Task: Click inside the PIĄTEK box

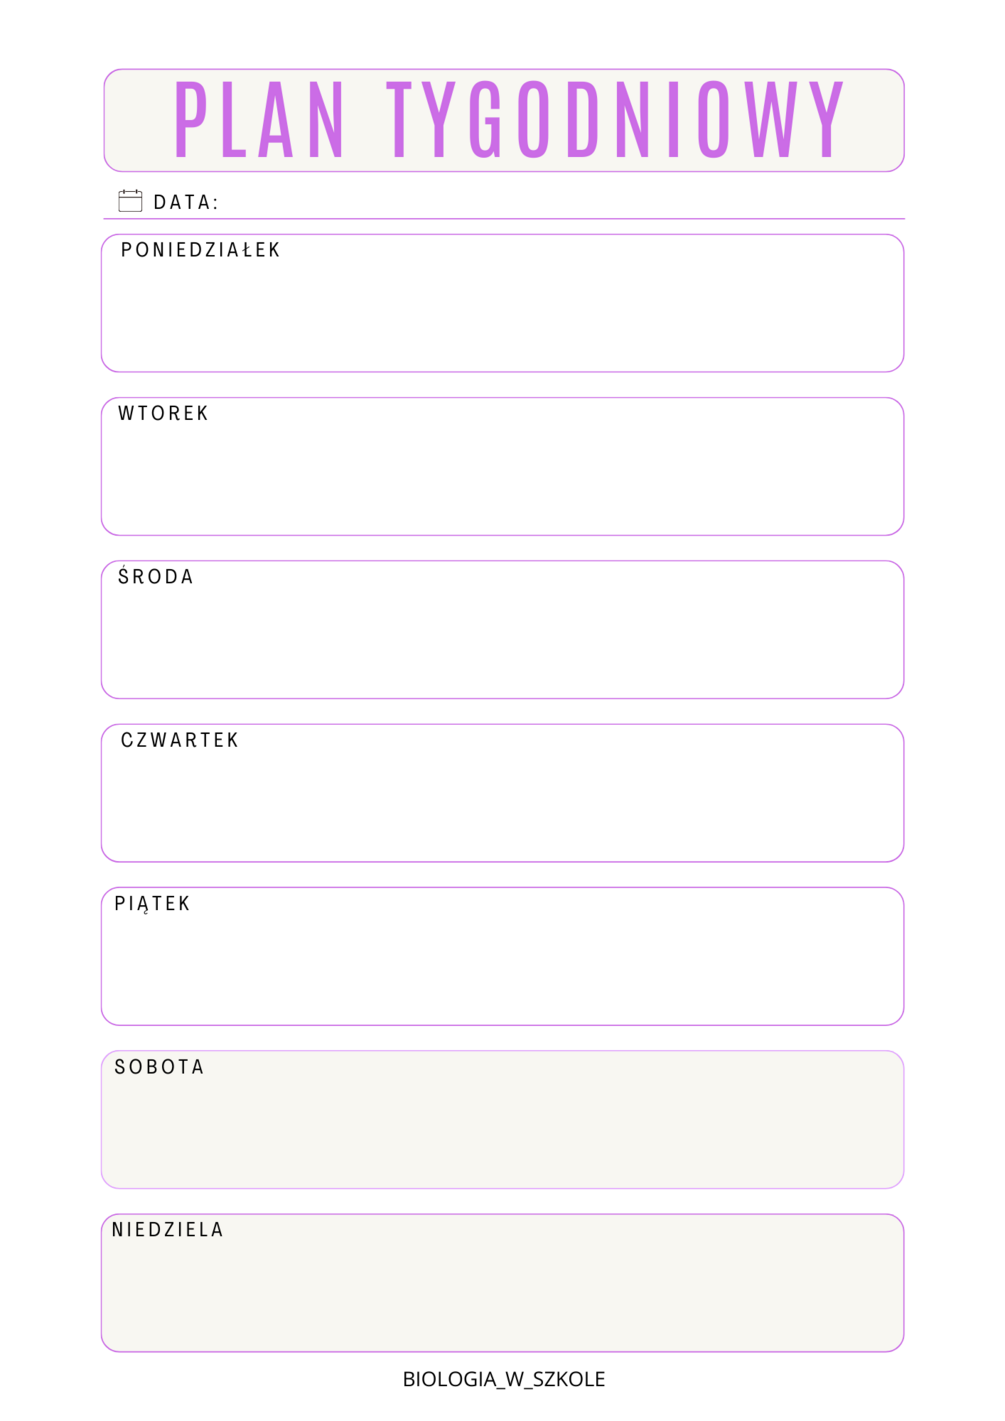Action: 503,956
